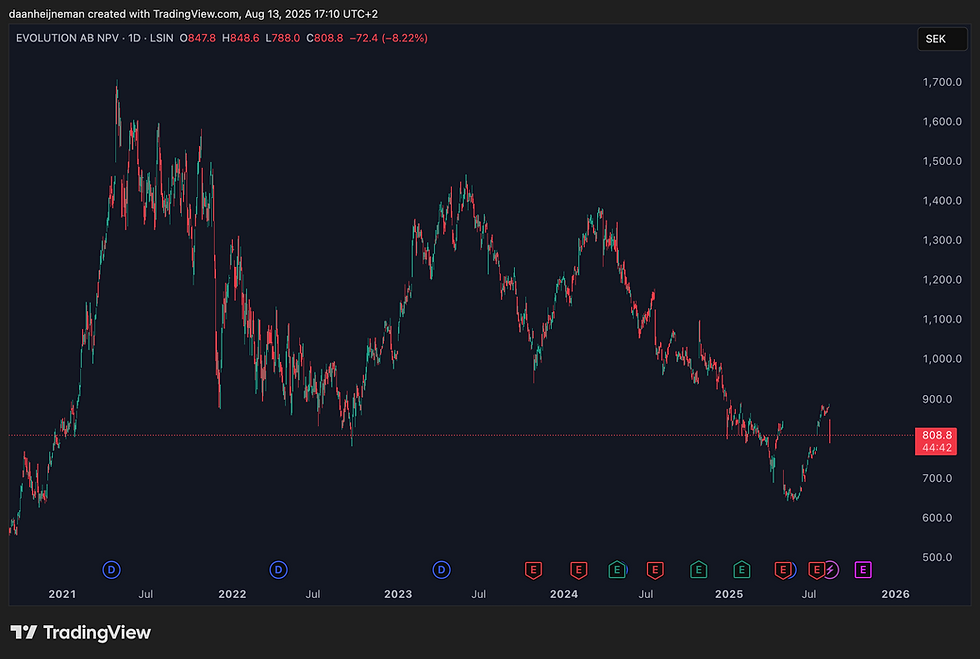
Task: Click the close value C808.8
Action: coord(324,38)
